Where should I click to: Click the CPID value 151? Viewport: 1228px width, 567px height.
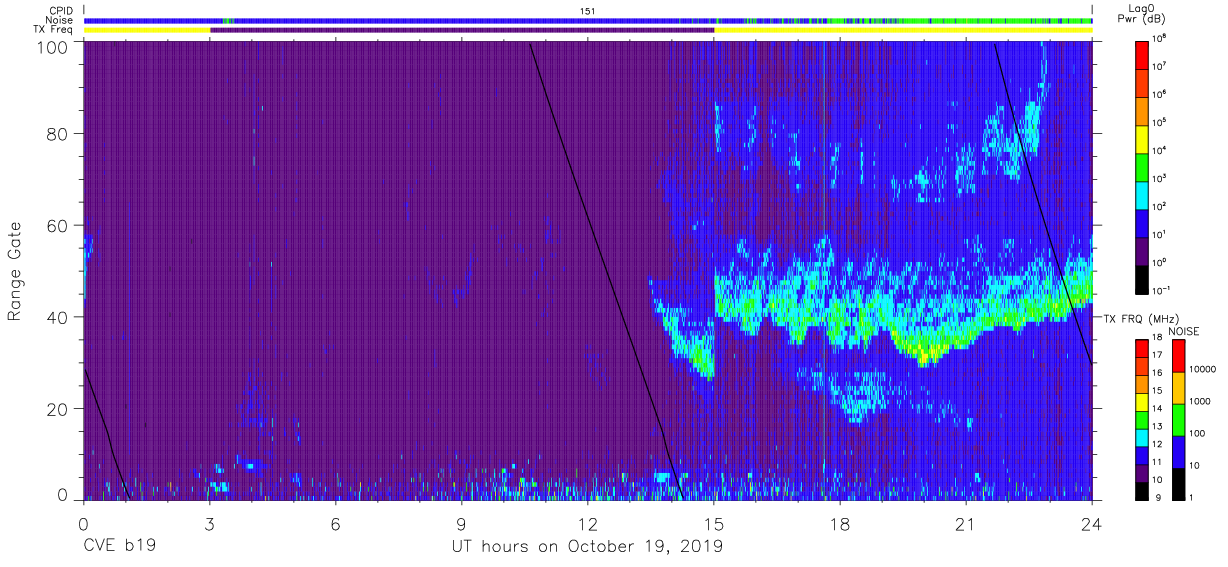[587, 10]
